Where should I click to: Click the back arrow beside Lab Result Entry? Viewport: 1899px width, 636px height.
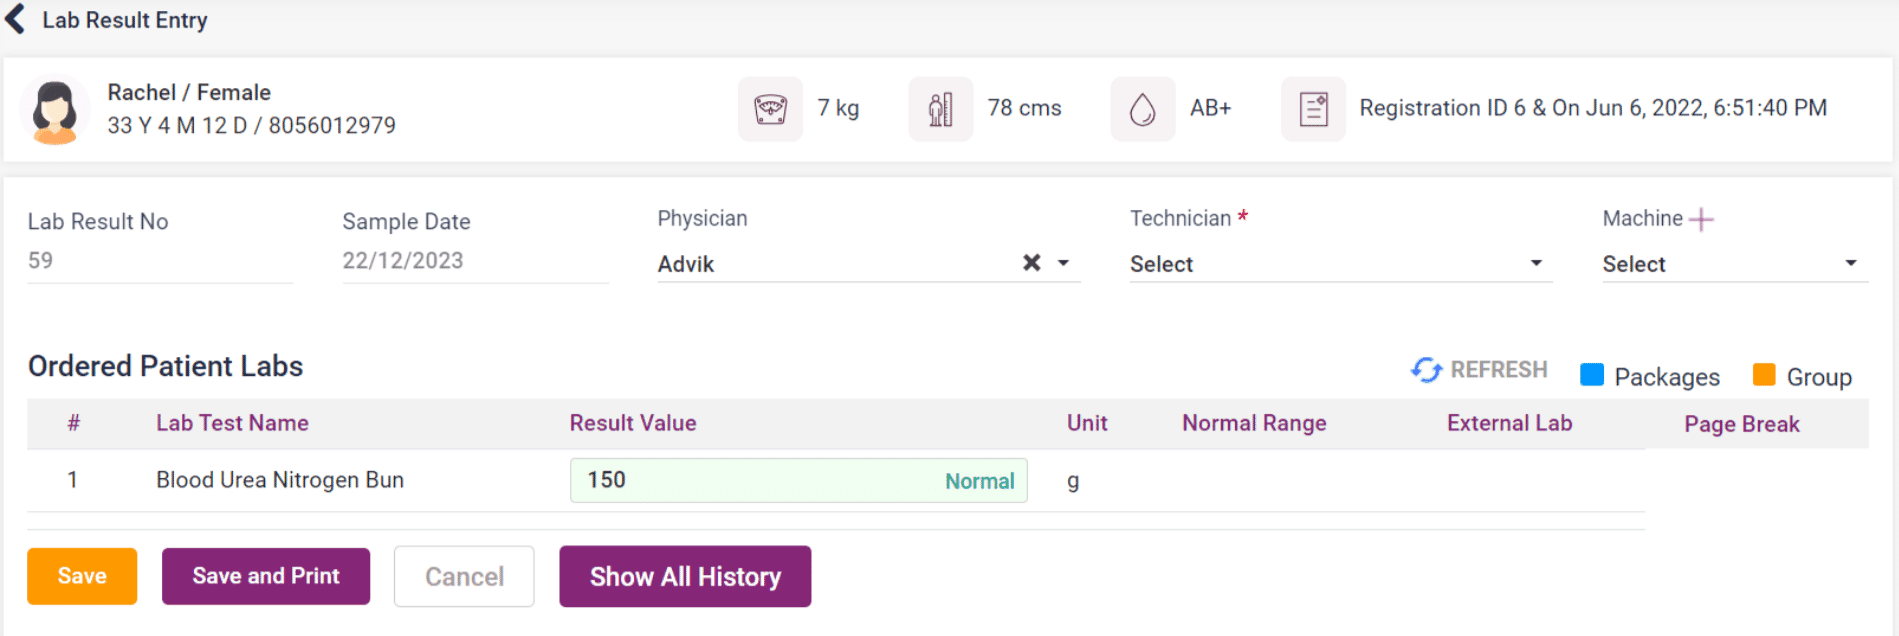(x=16, y=19)
